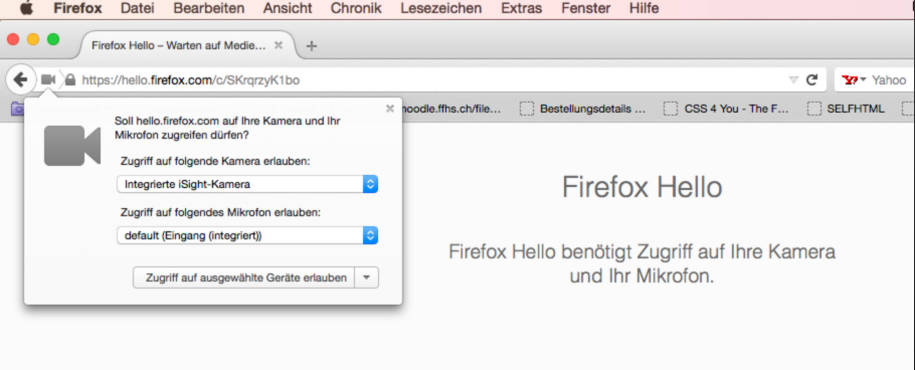The width and height of the screenshot is (915, 370).
Task: Click the large camera icon in popup
Action: click(72, 145)
